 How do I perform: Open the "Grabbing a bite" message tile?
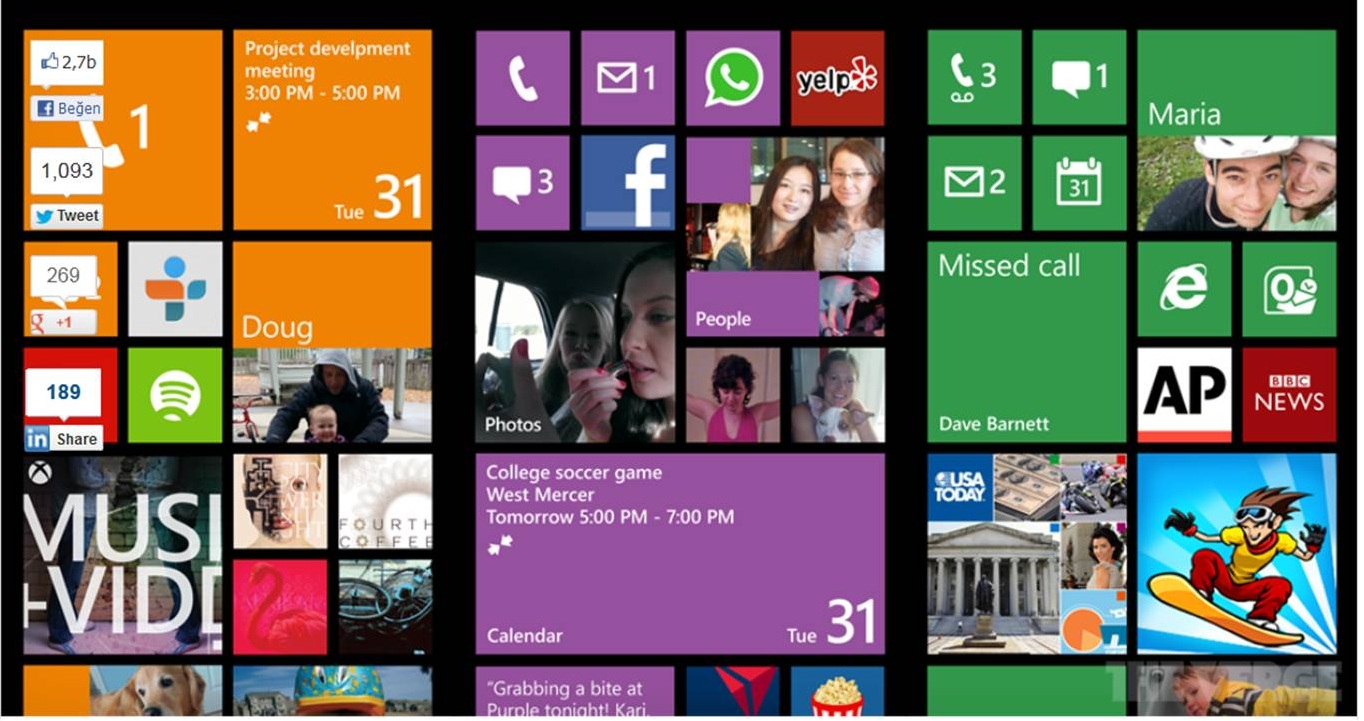pyautogui.click(x=576, y=692)
